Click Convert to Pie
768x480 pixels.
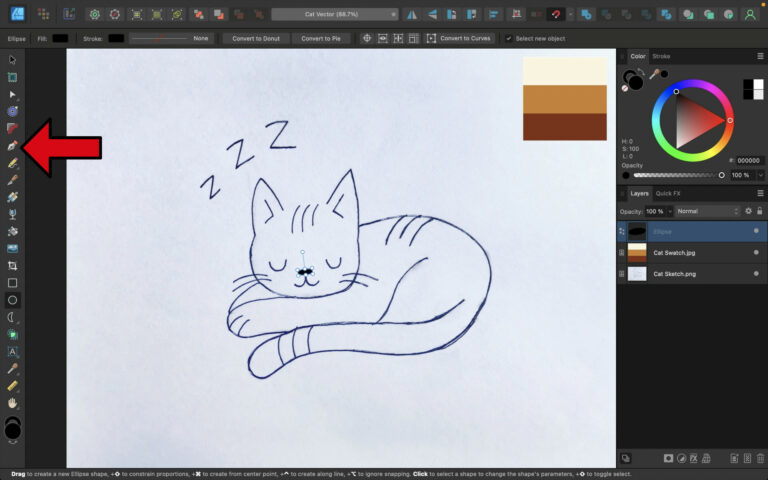(321, 38)
